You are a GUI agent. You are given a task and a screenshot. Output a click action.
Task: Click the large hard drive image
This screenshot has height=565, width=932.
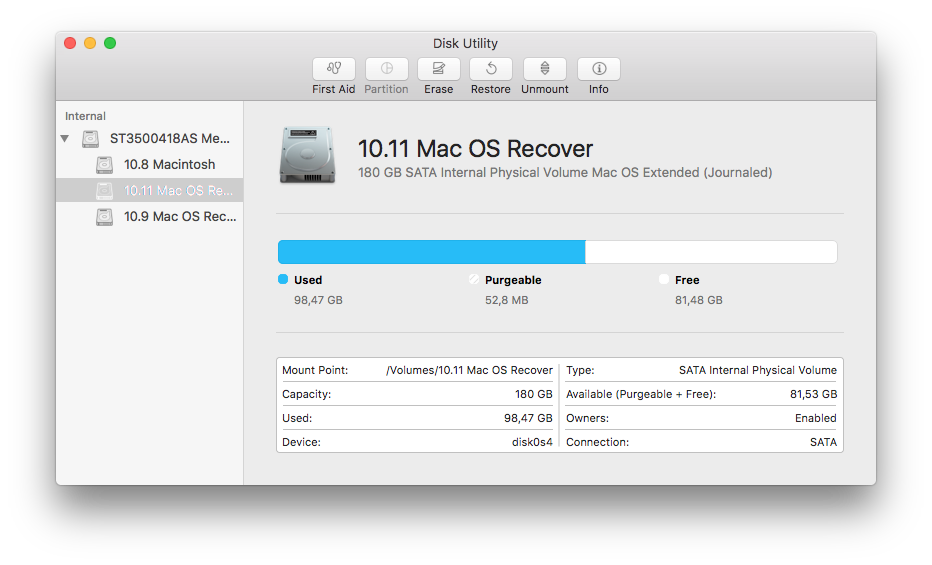click(x=307, y=154)
